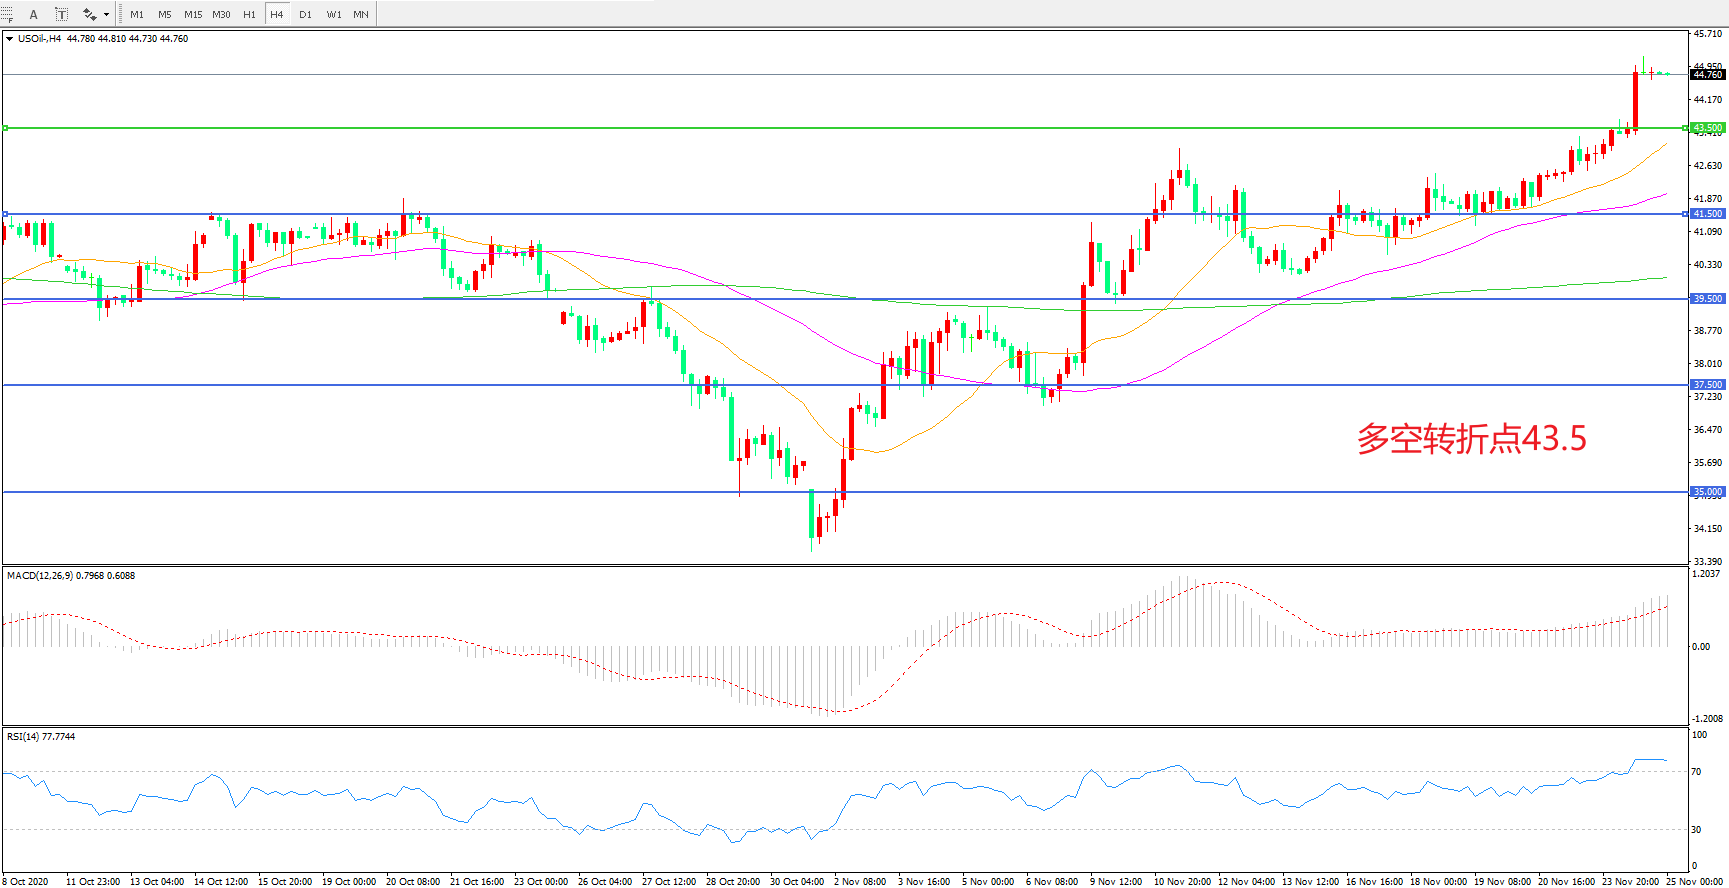Click the active H4 timeframe button
Screen dimensions: 1729x888
(277, 14)
